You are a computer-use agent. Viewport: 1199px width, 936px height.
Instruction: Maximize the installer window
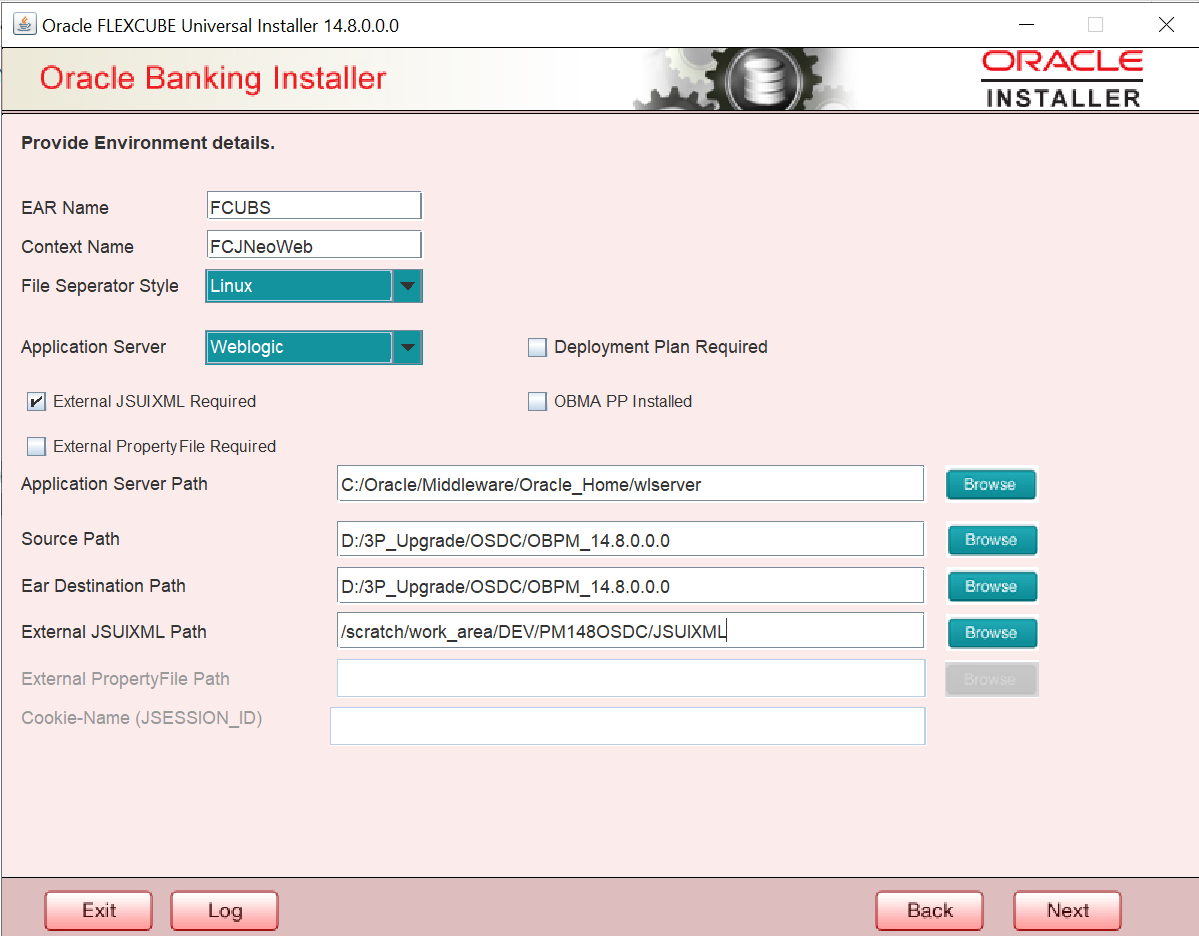[x=1095, y=24]
